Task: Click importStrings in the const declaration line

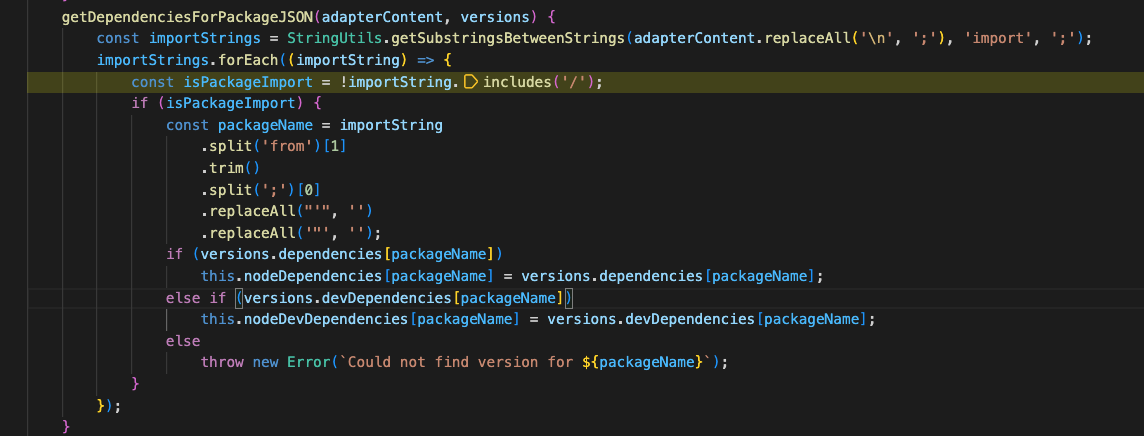Action: [x=206, y=38]
